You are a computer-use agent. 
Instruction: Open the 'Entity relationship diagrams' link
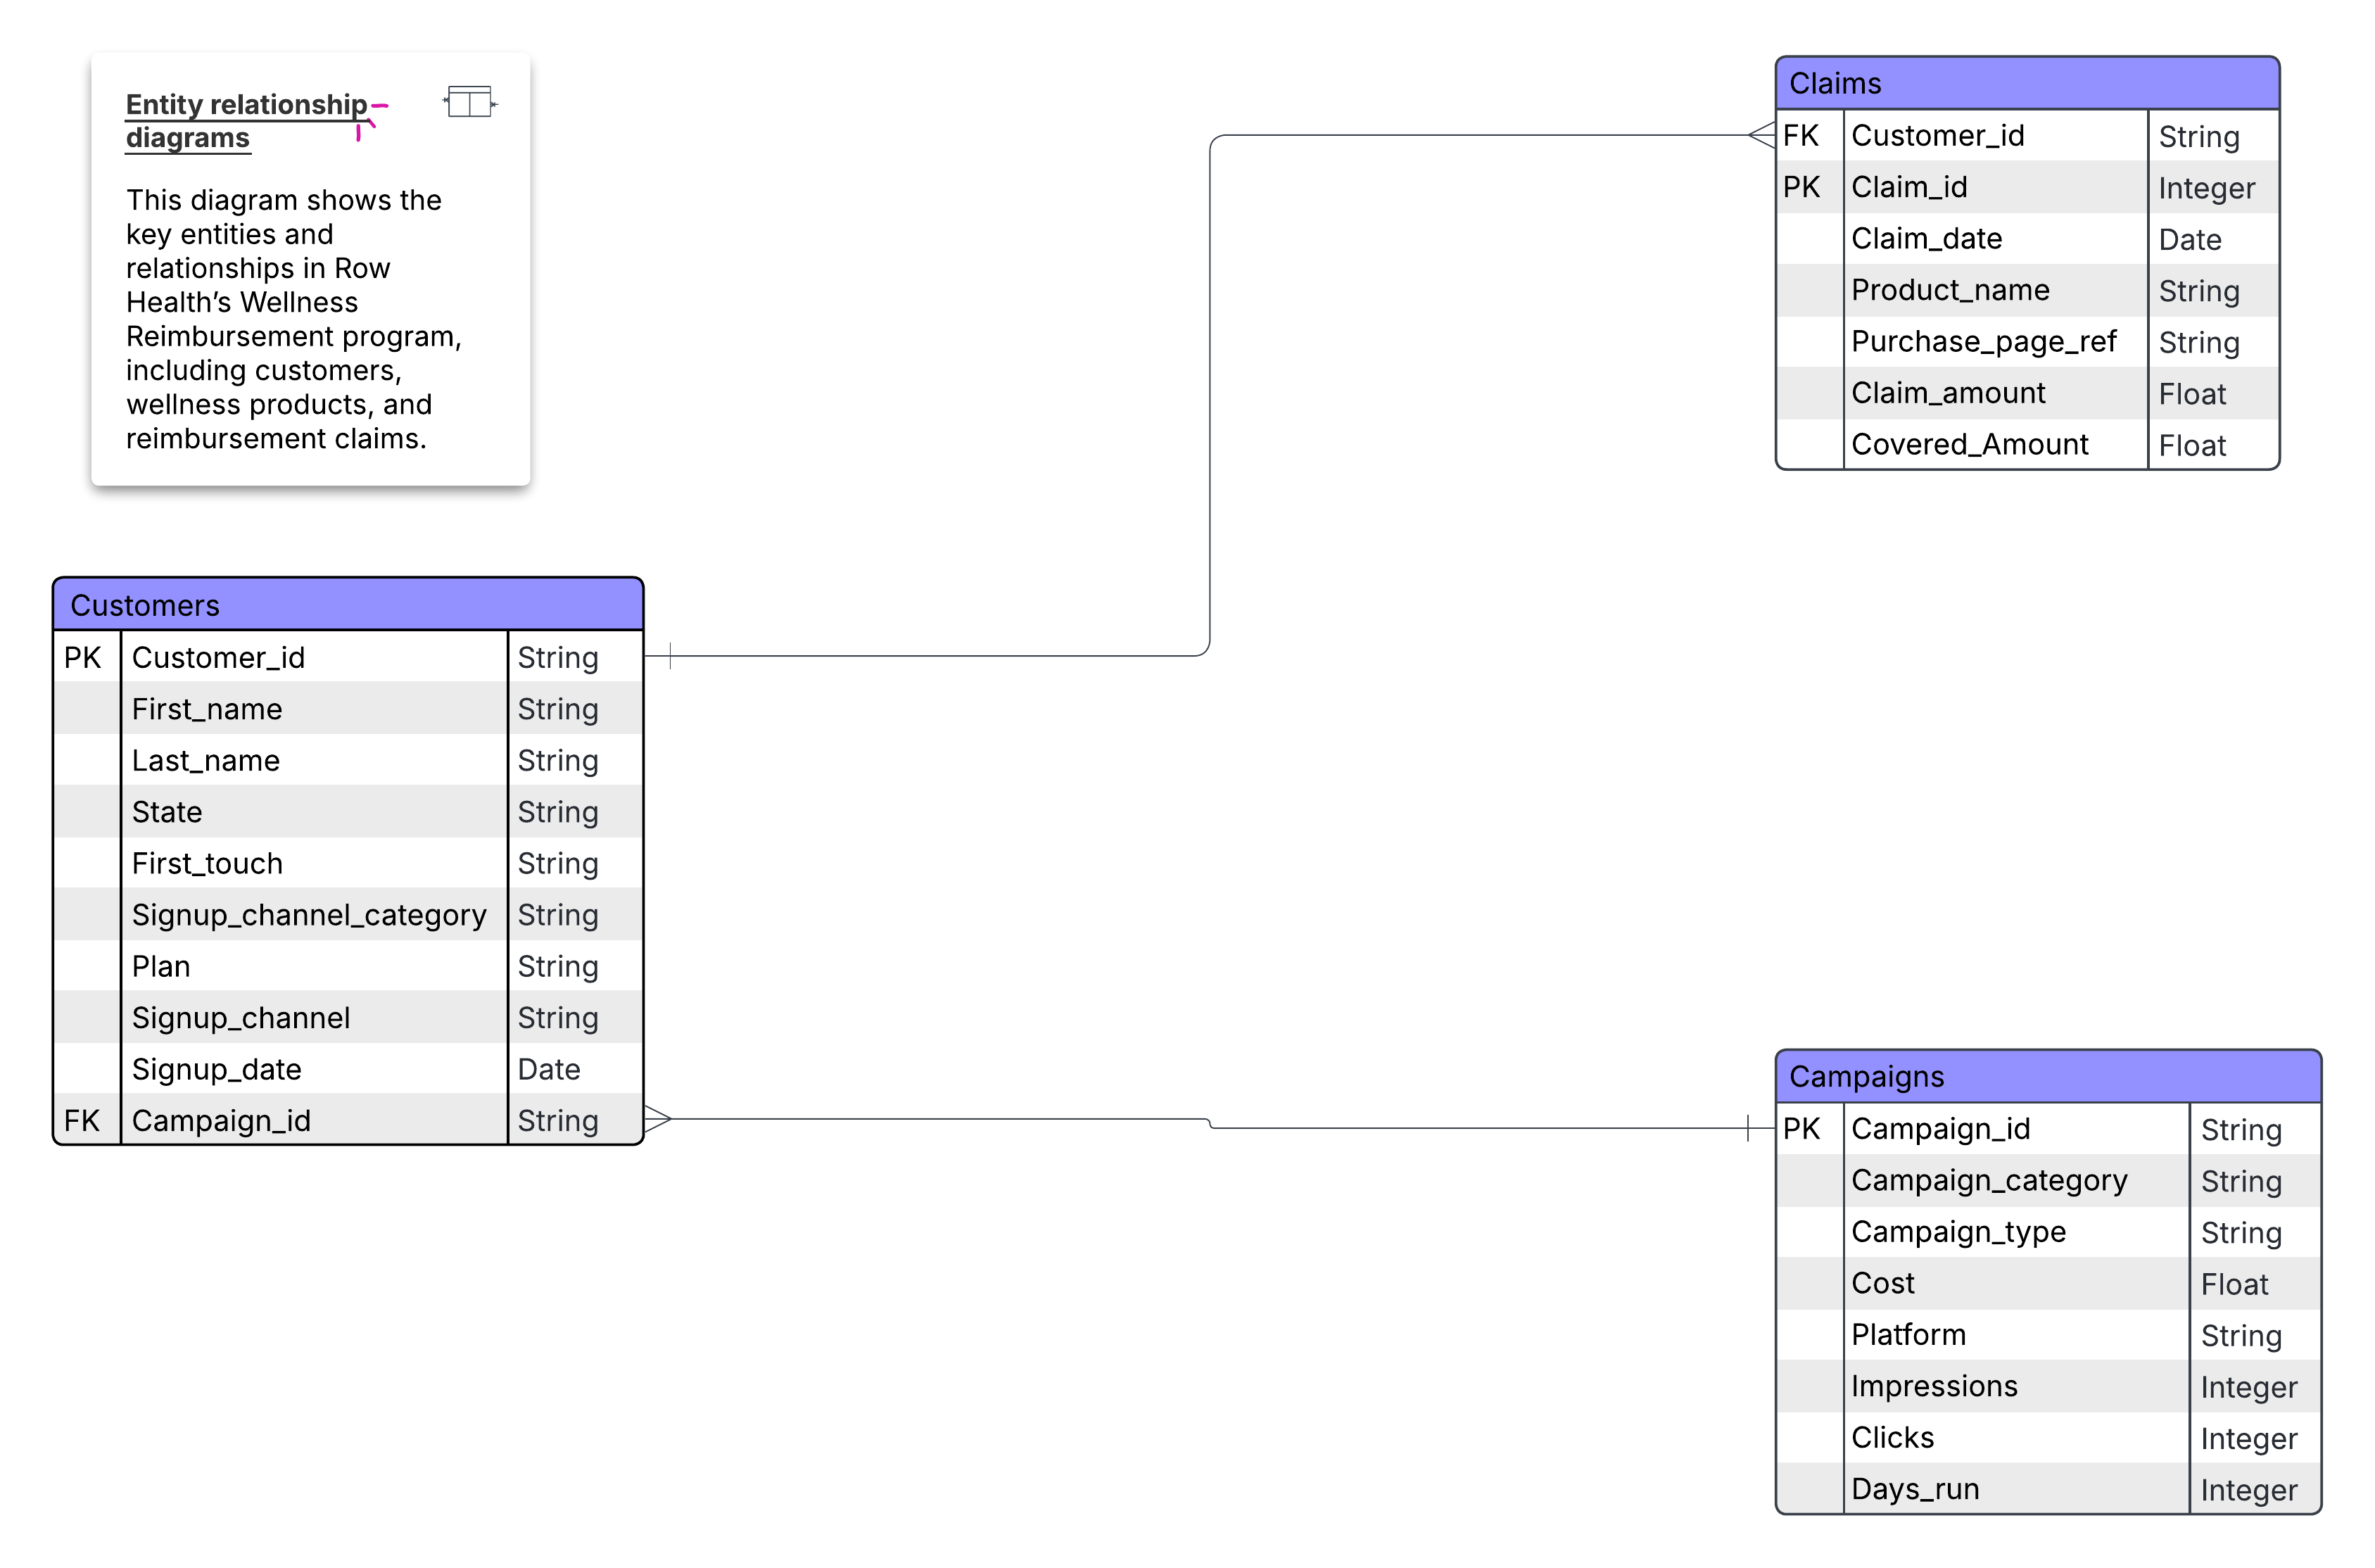246,120
